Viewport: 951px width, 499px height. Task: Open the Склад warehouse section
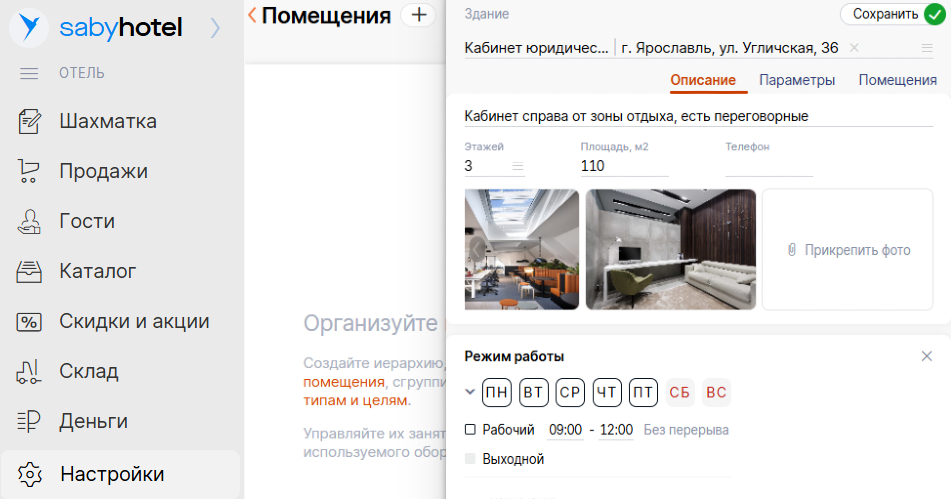coord(89,372)
